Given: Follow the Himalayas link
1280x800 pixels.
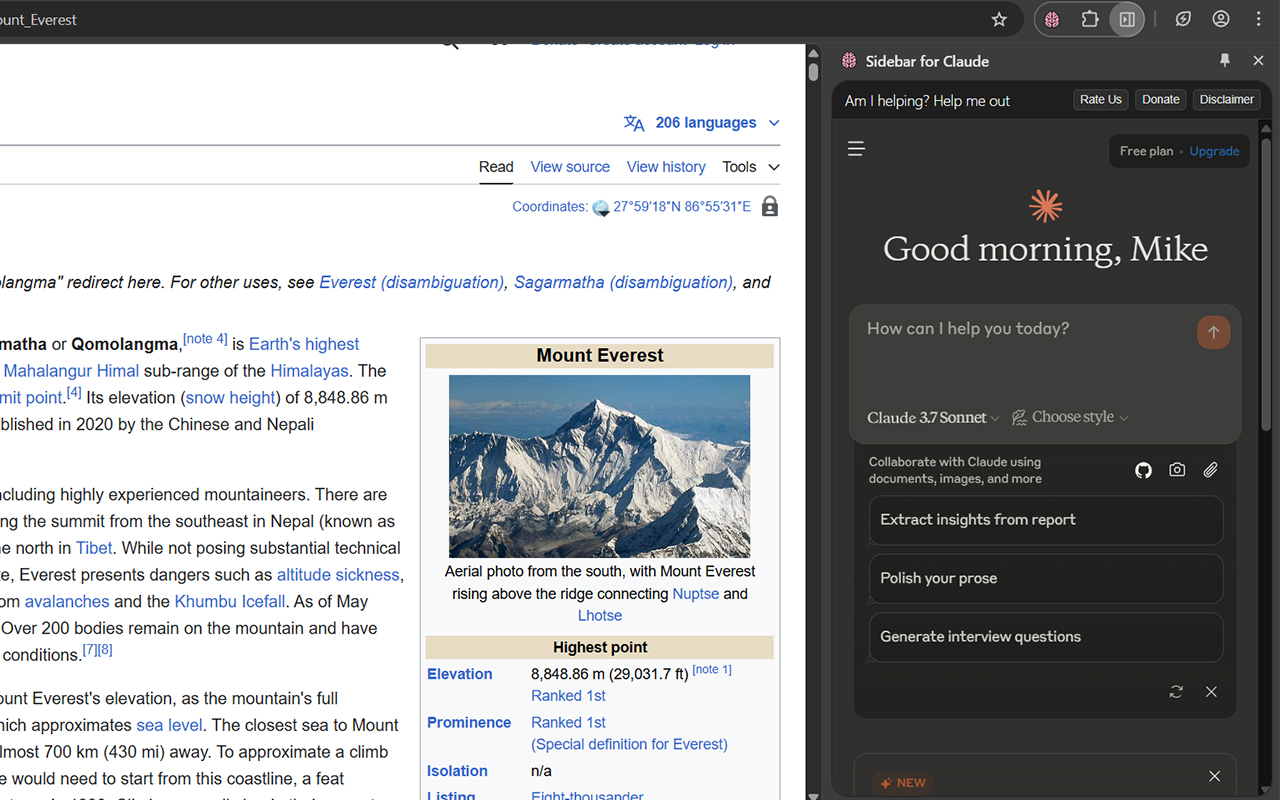Looking at the screenshot, I should (x=309, y=371).
